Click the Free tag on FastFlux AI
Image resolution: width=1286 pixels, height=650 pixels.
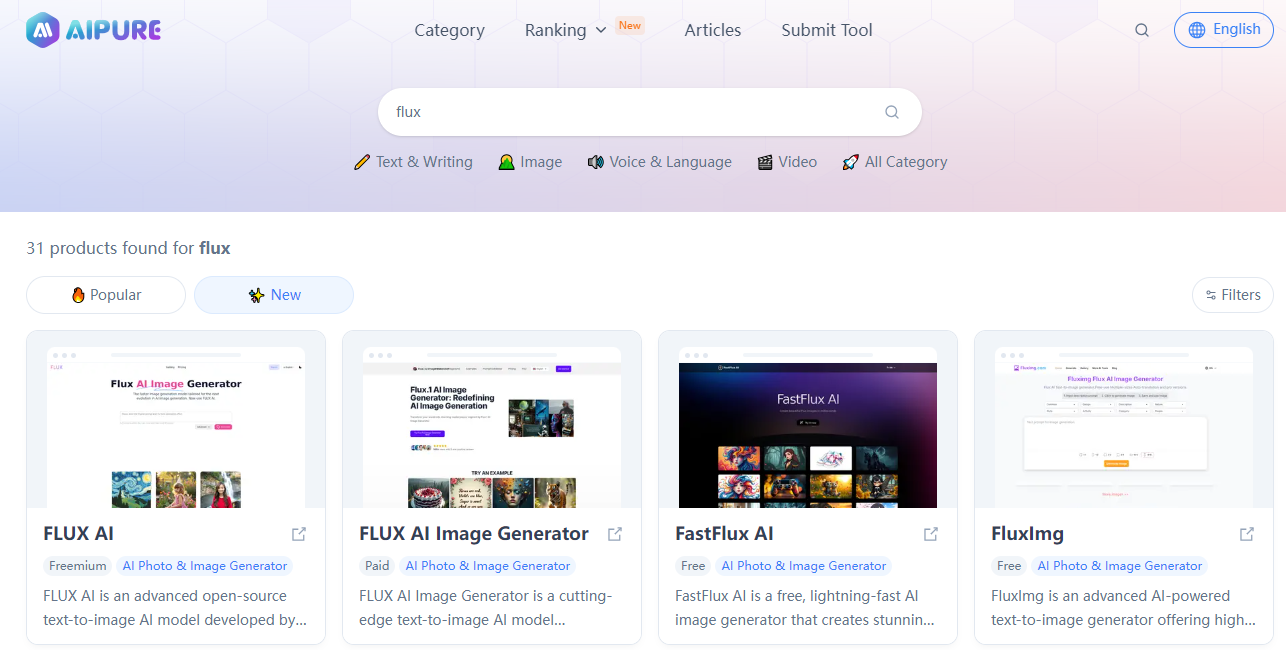click(693, 566)
